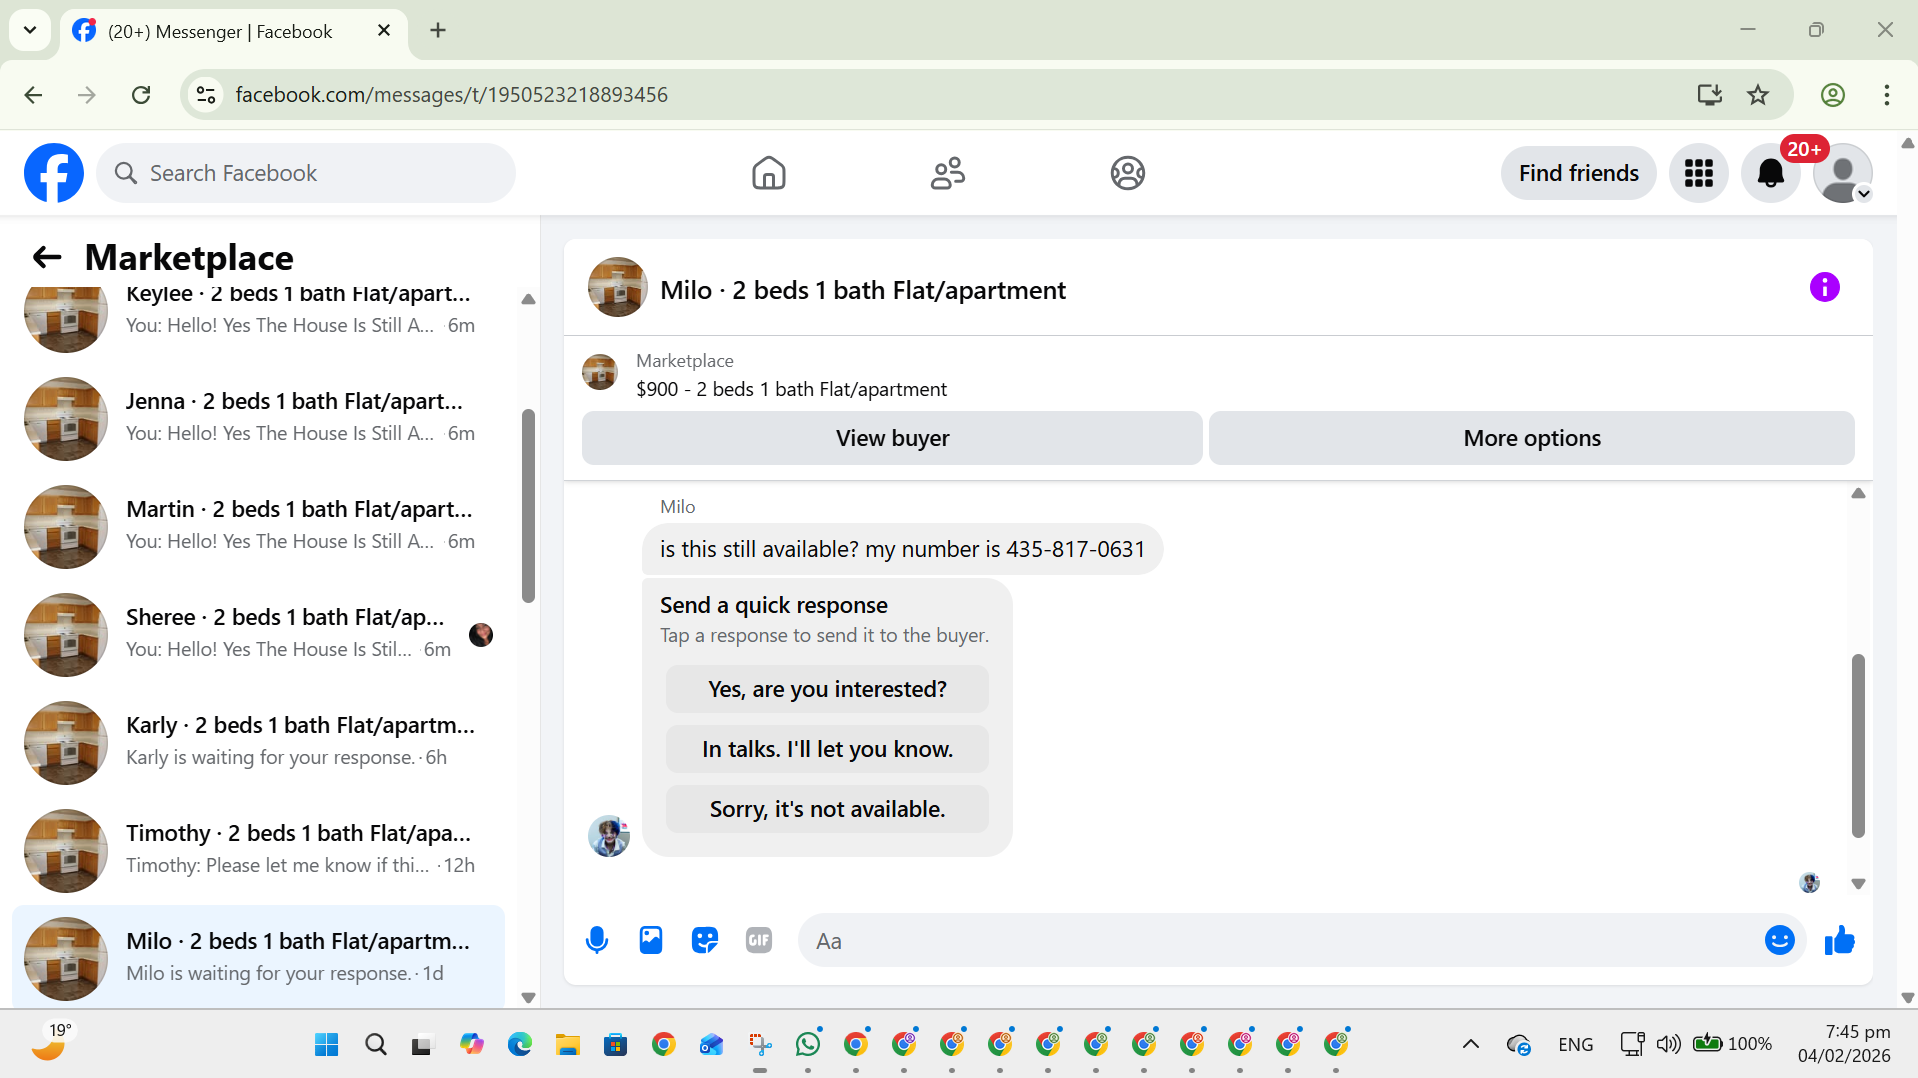Image resolution: width=1918 pixels, height=1078 pixels.
Task: Open WhatsApp from the taskbar
Action: (x=808, y=1045)
